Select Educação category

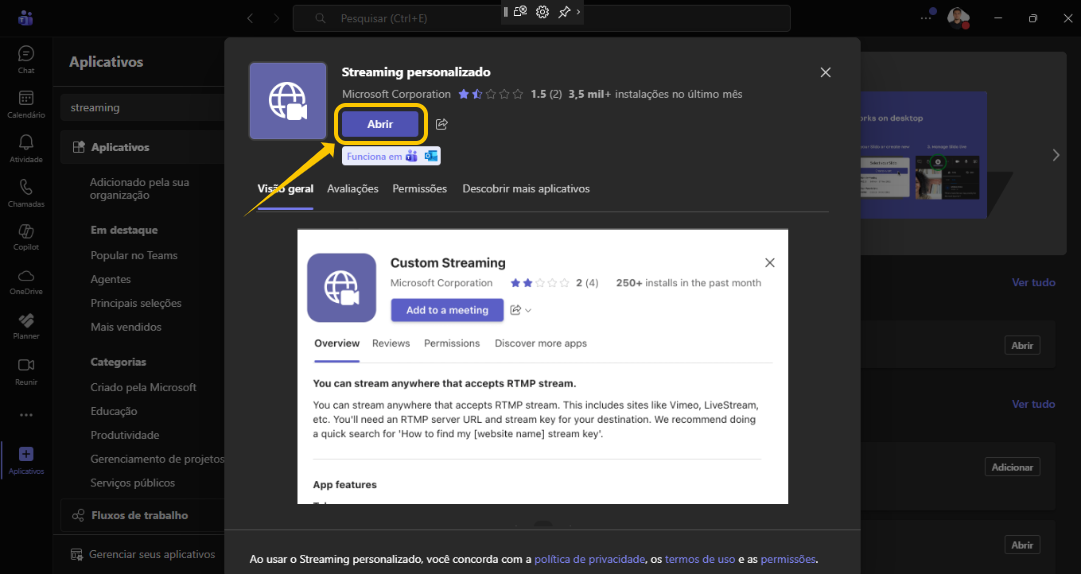click(x=114, y=411)
